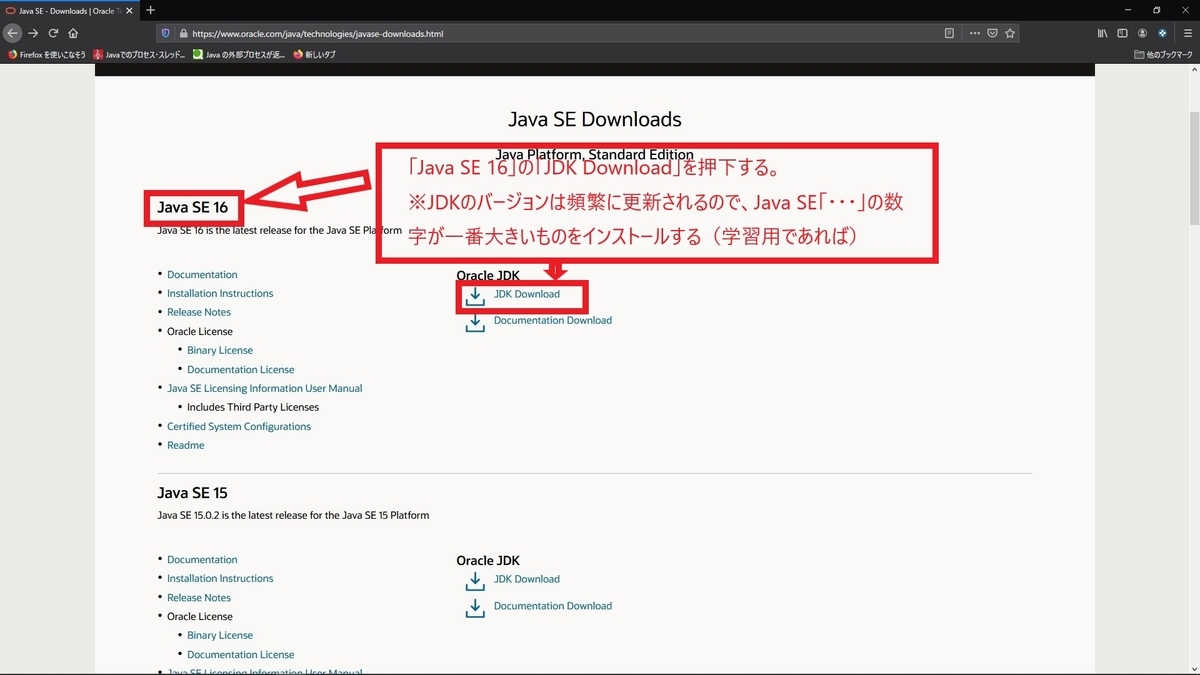Open a new tab with the plus button

[x=150, y=10]
